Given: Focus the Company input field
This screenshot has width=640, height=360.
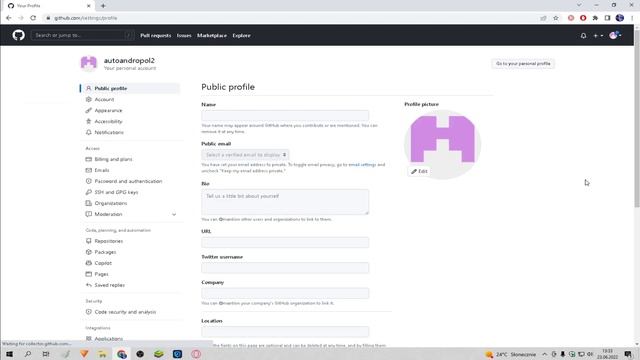Looking at the screenshot, I should pos(285,293).
